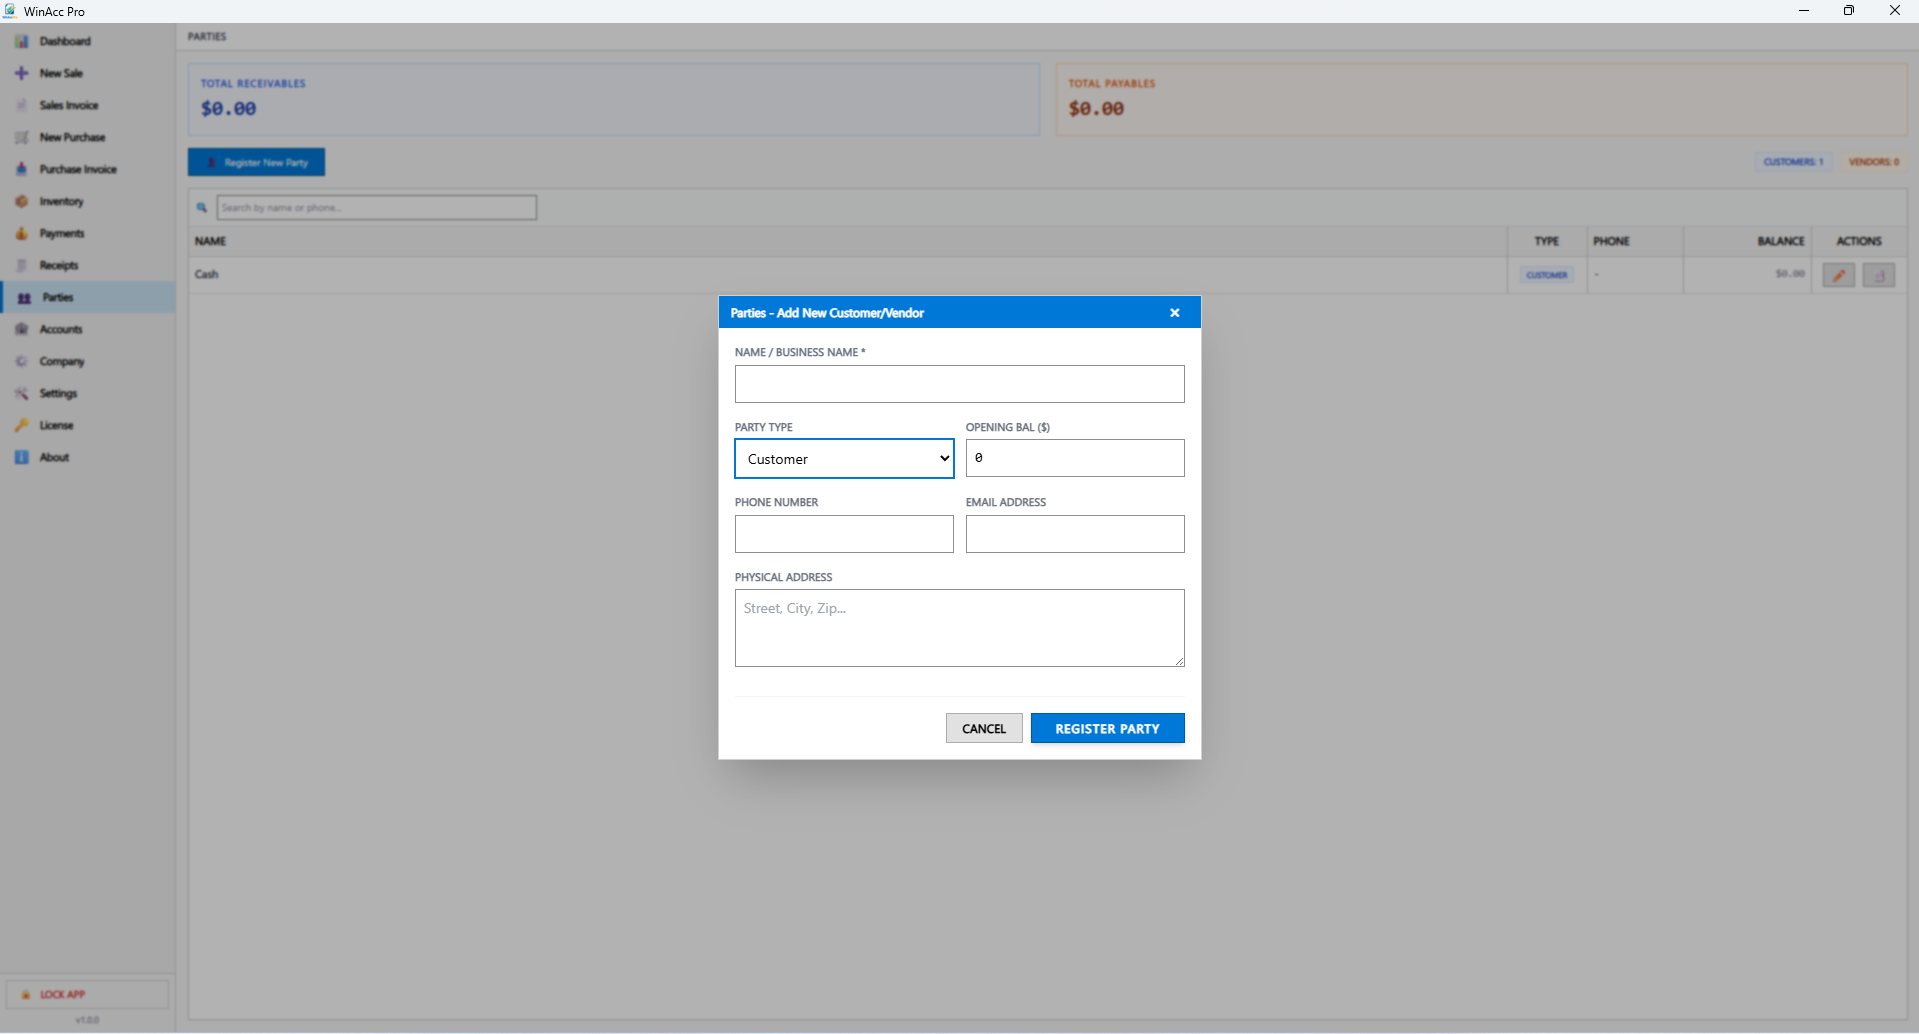Click the New Sale plus icon

tap(22, 73)
